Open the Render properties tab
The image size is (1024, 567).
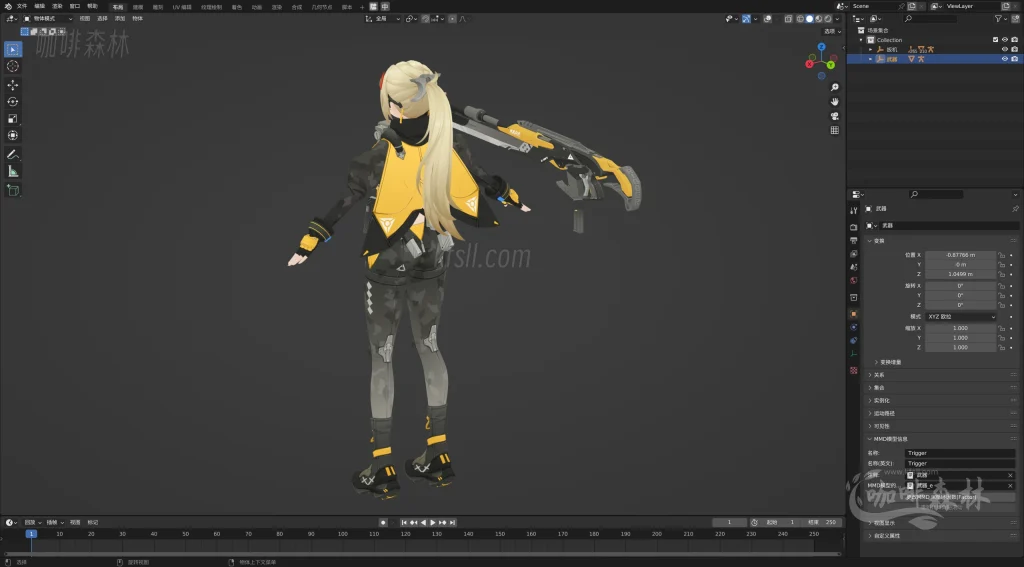click(854, 227)
